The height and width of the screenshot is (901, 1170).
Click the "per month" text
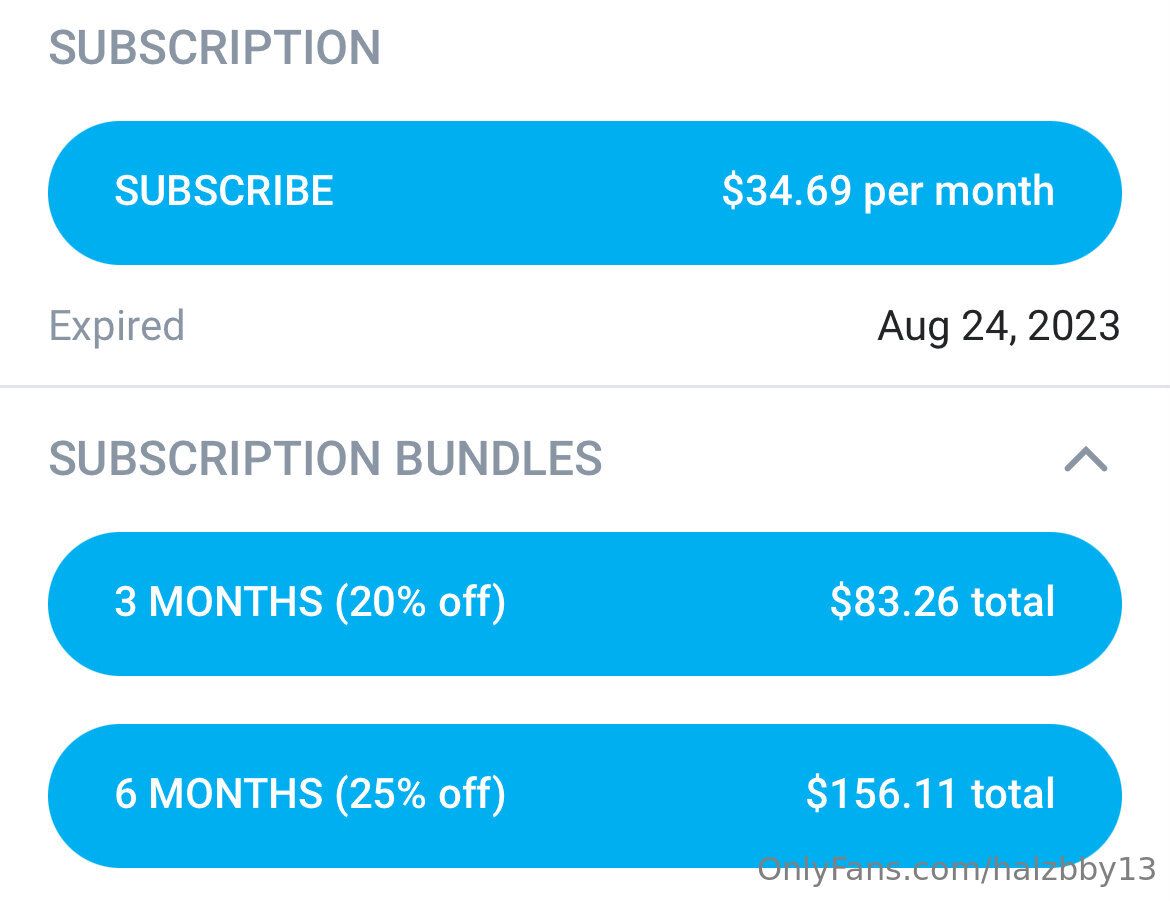pos(958,191)
